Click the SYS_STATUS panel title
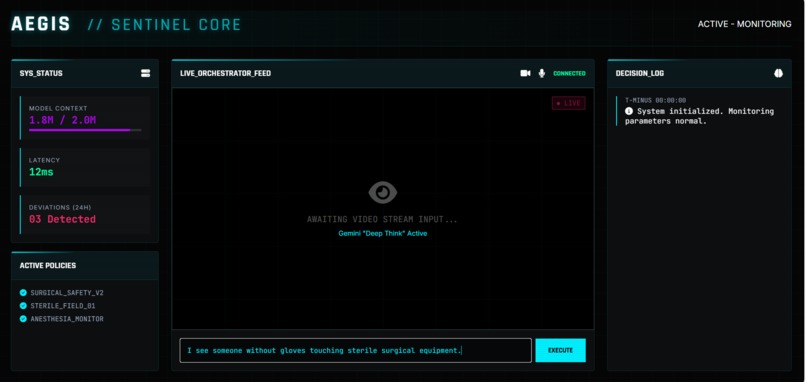Image resolution: width=806 pixels, height=382 pixels. (41, 74)
